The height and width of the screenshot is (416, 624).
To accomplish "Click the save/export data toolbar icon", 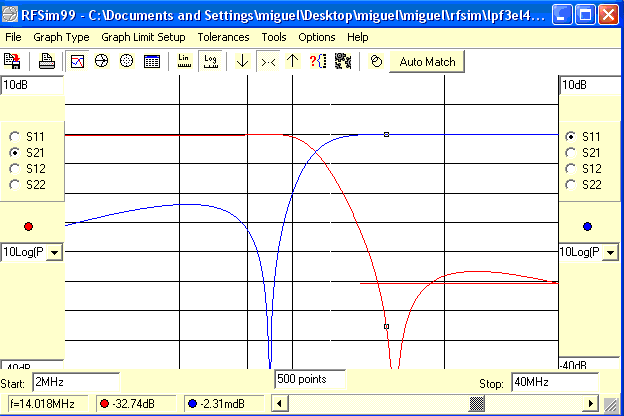I will pos(12,61).
